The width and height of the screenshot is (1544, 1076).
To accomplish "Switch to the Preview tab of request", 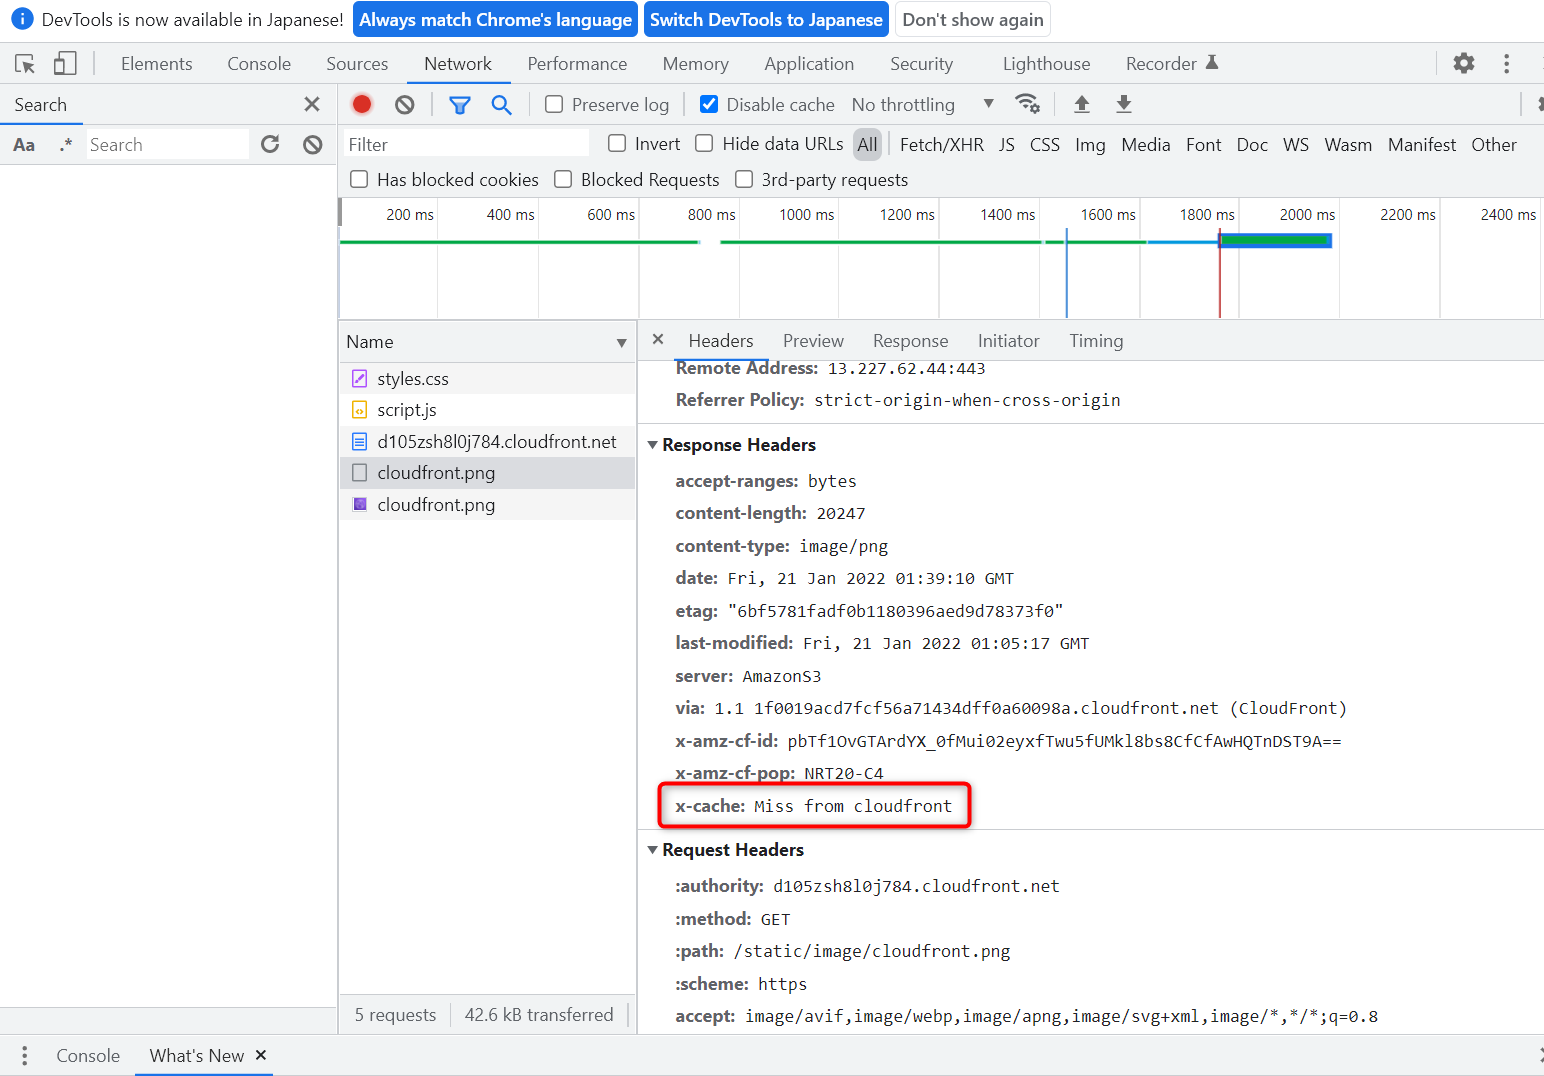I will tap(813, 341).
